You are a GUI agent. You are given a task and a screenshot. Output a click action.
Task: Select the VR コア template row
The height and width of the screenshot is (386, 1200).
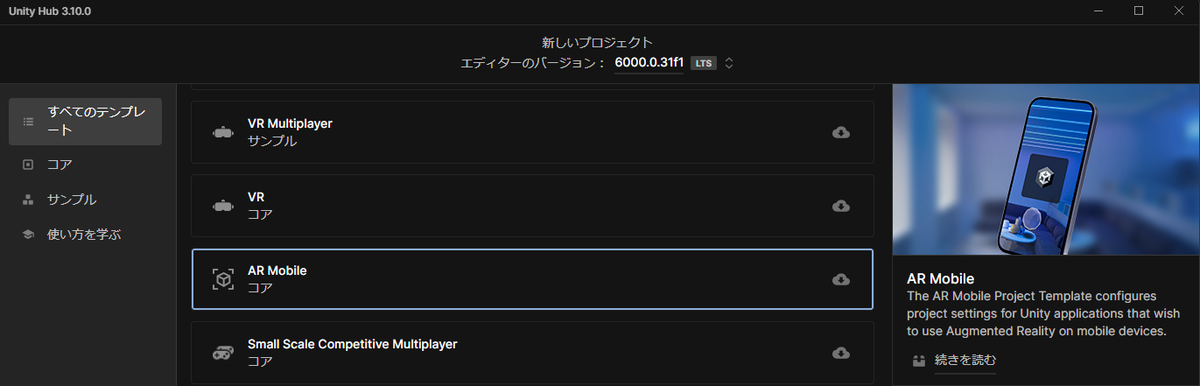532,206
